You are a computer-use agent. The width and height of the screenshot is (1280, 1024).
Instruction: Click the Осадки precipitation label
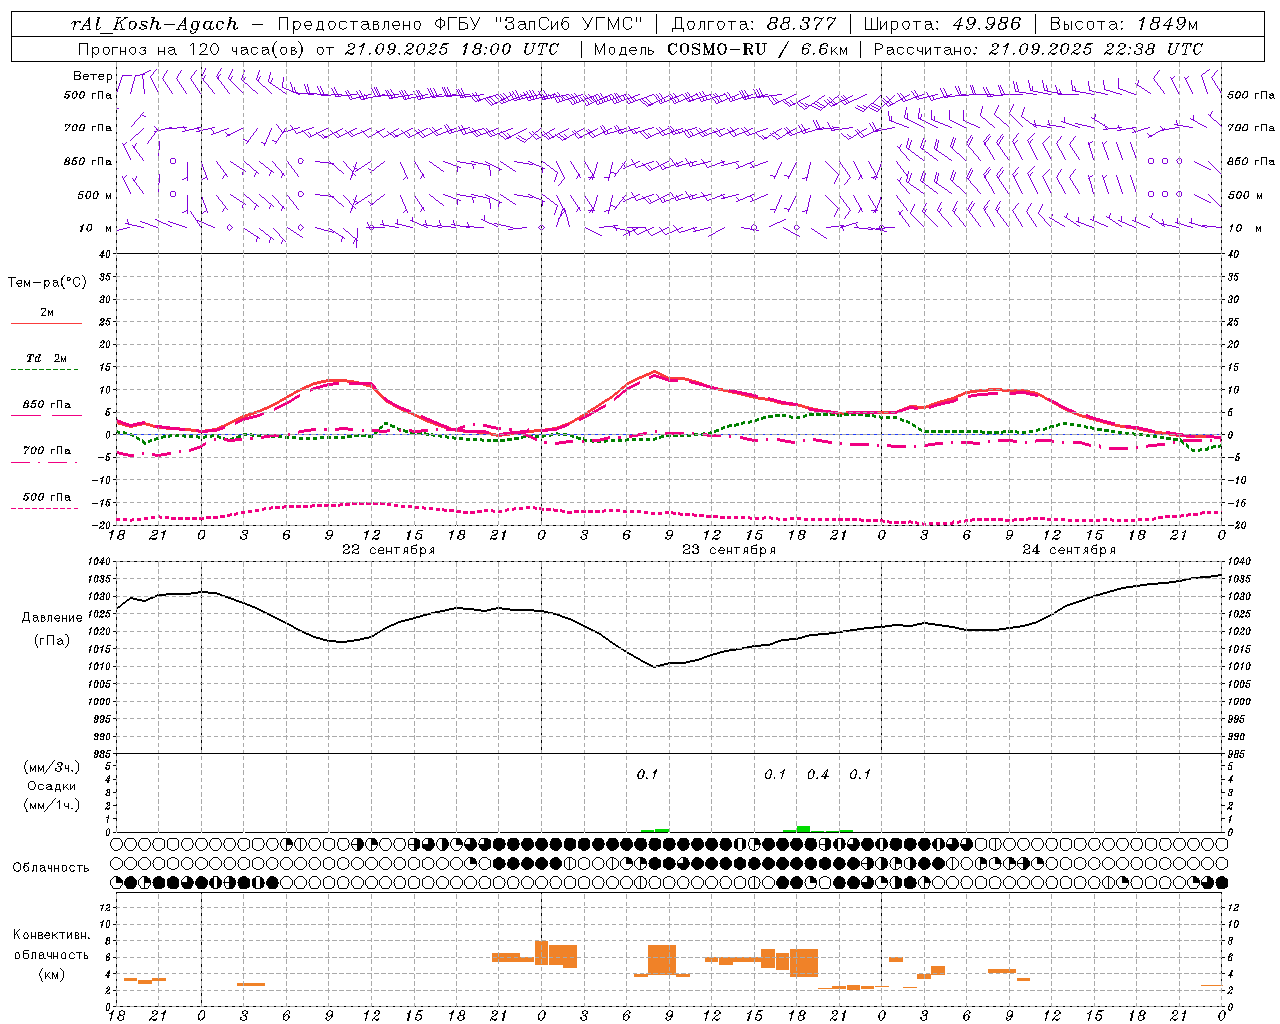52,786
